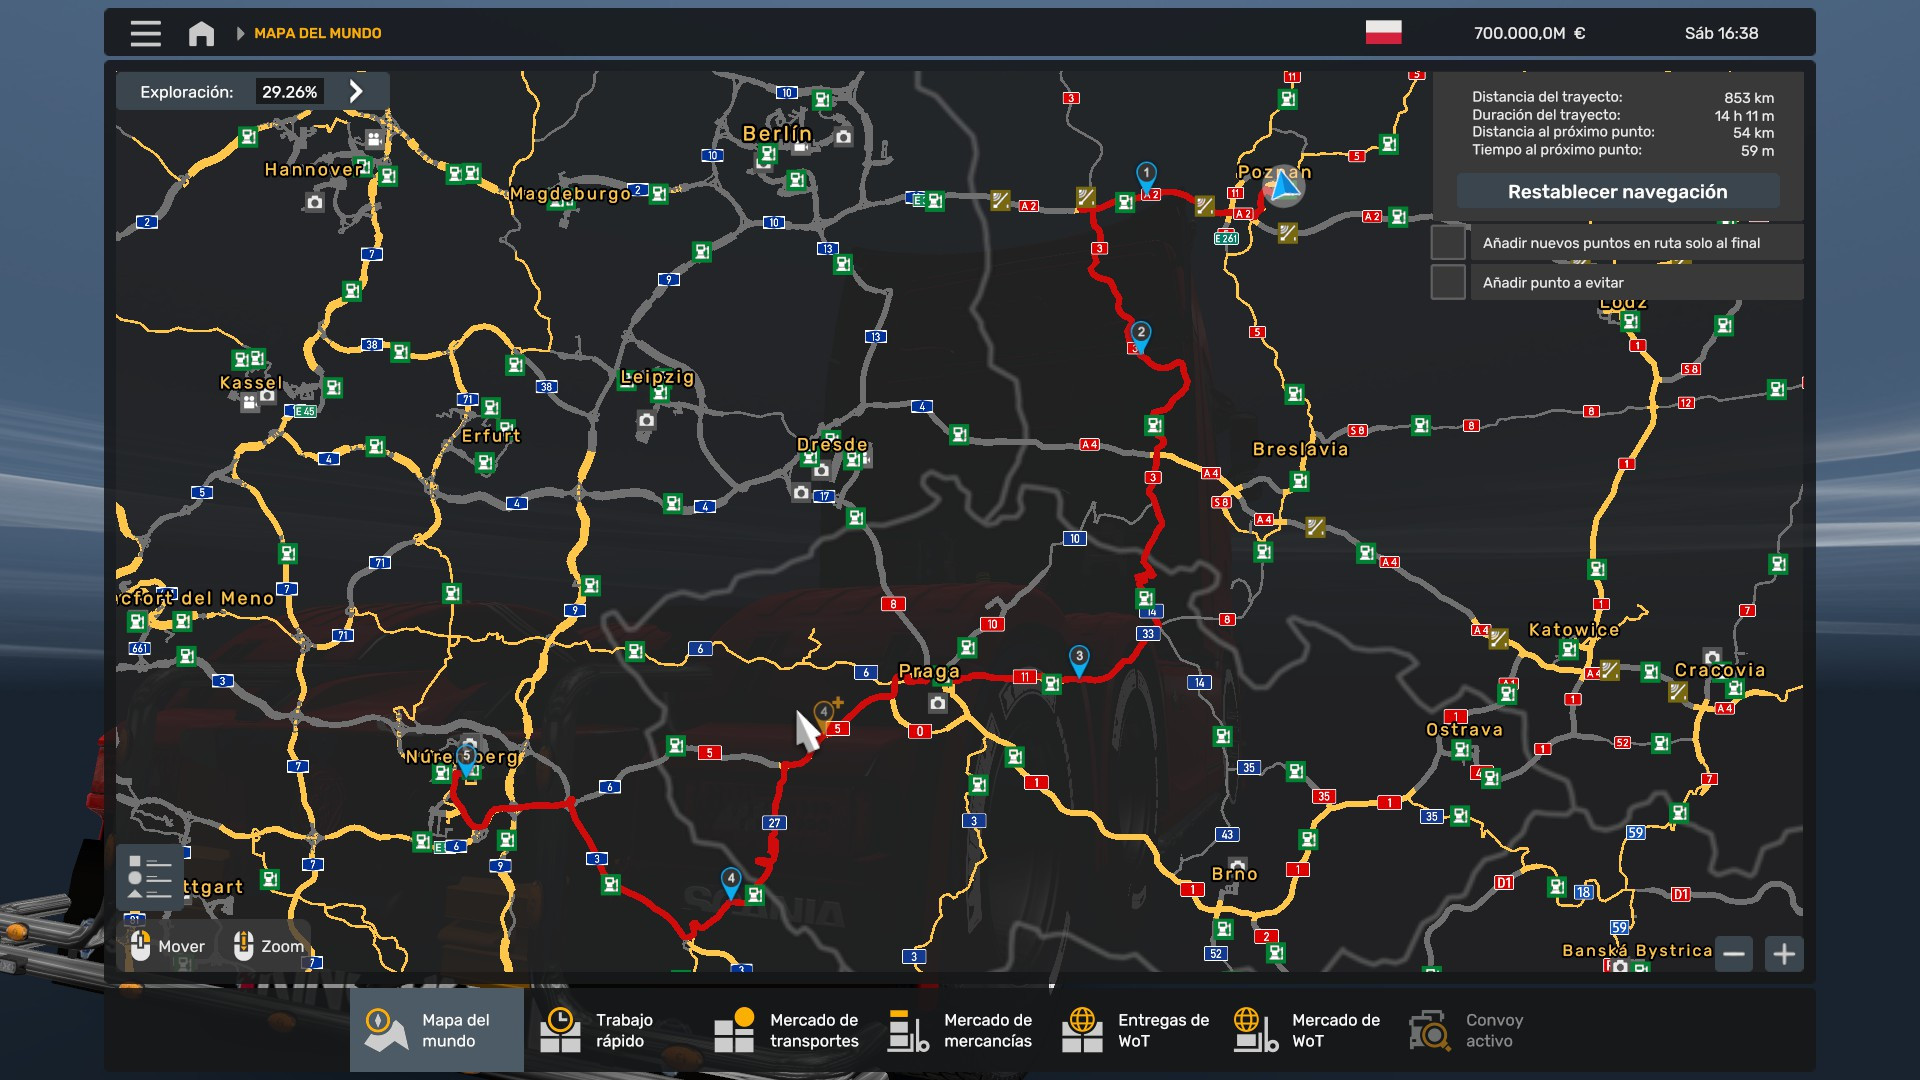Click the Mover mouse hint
This screenshot has width=1920, height=1080.
[167, 946]
